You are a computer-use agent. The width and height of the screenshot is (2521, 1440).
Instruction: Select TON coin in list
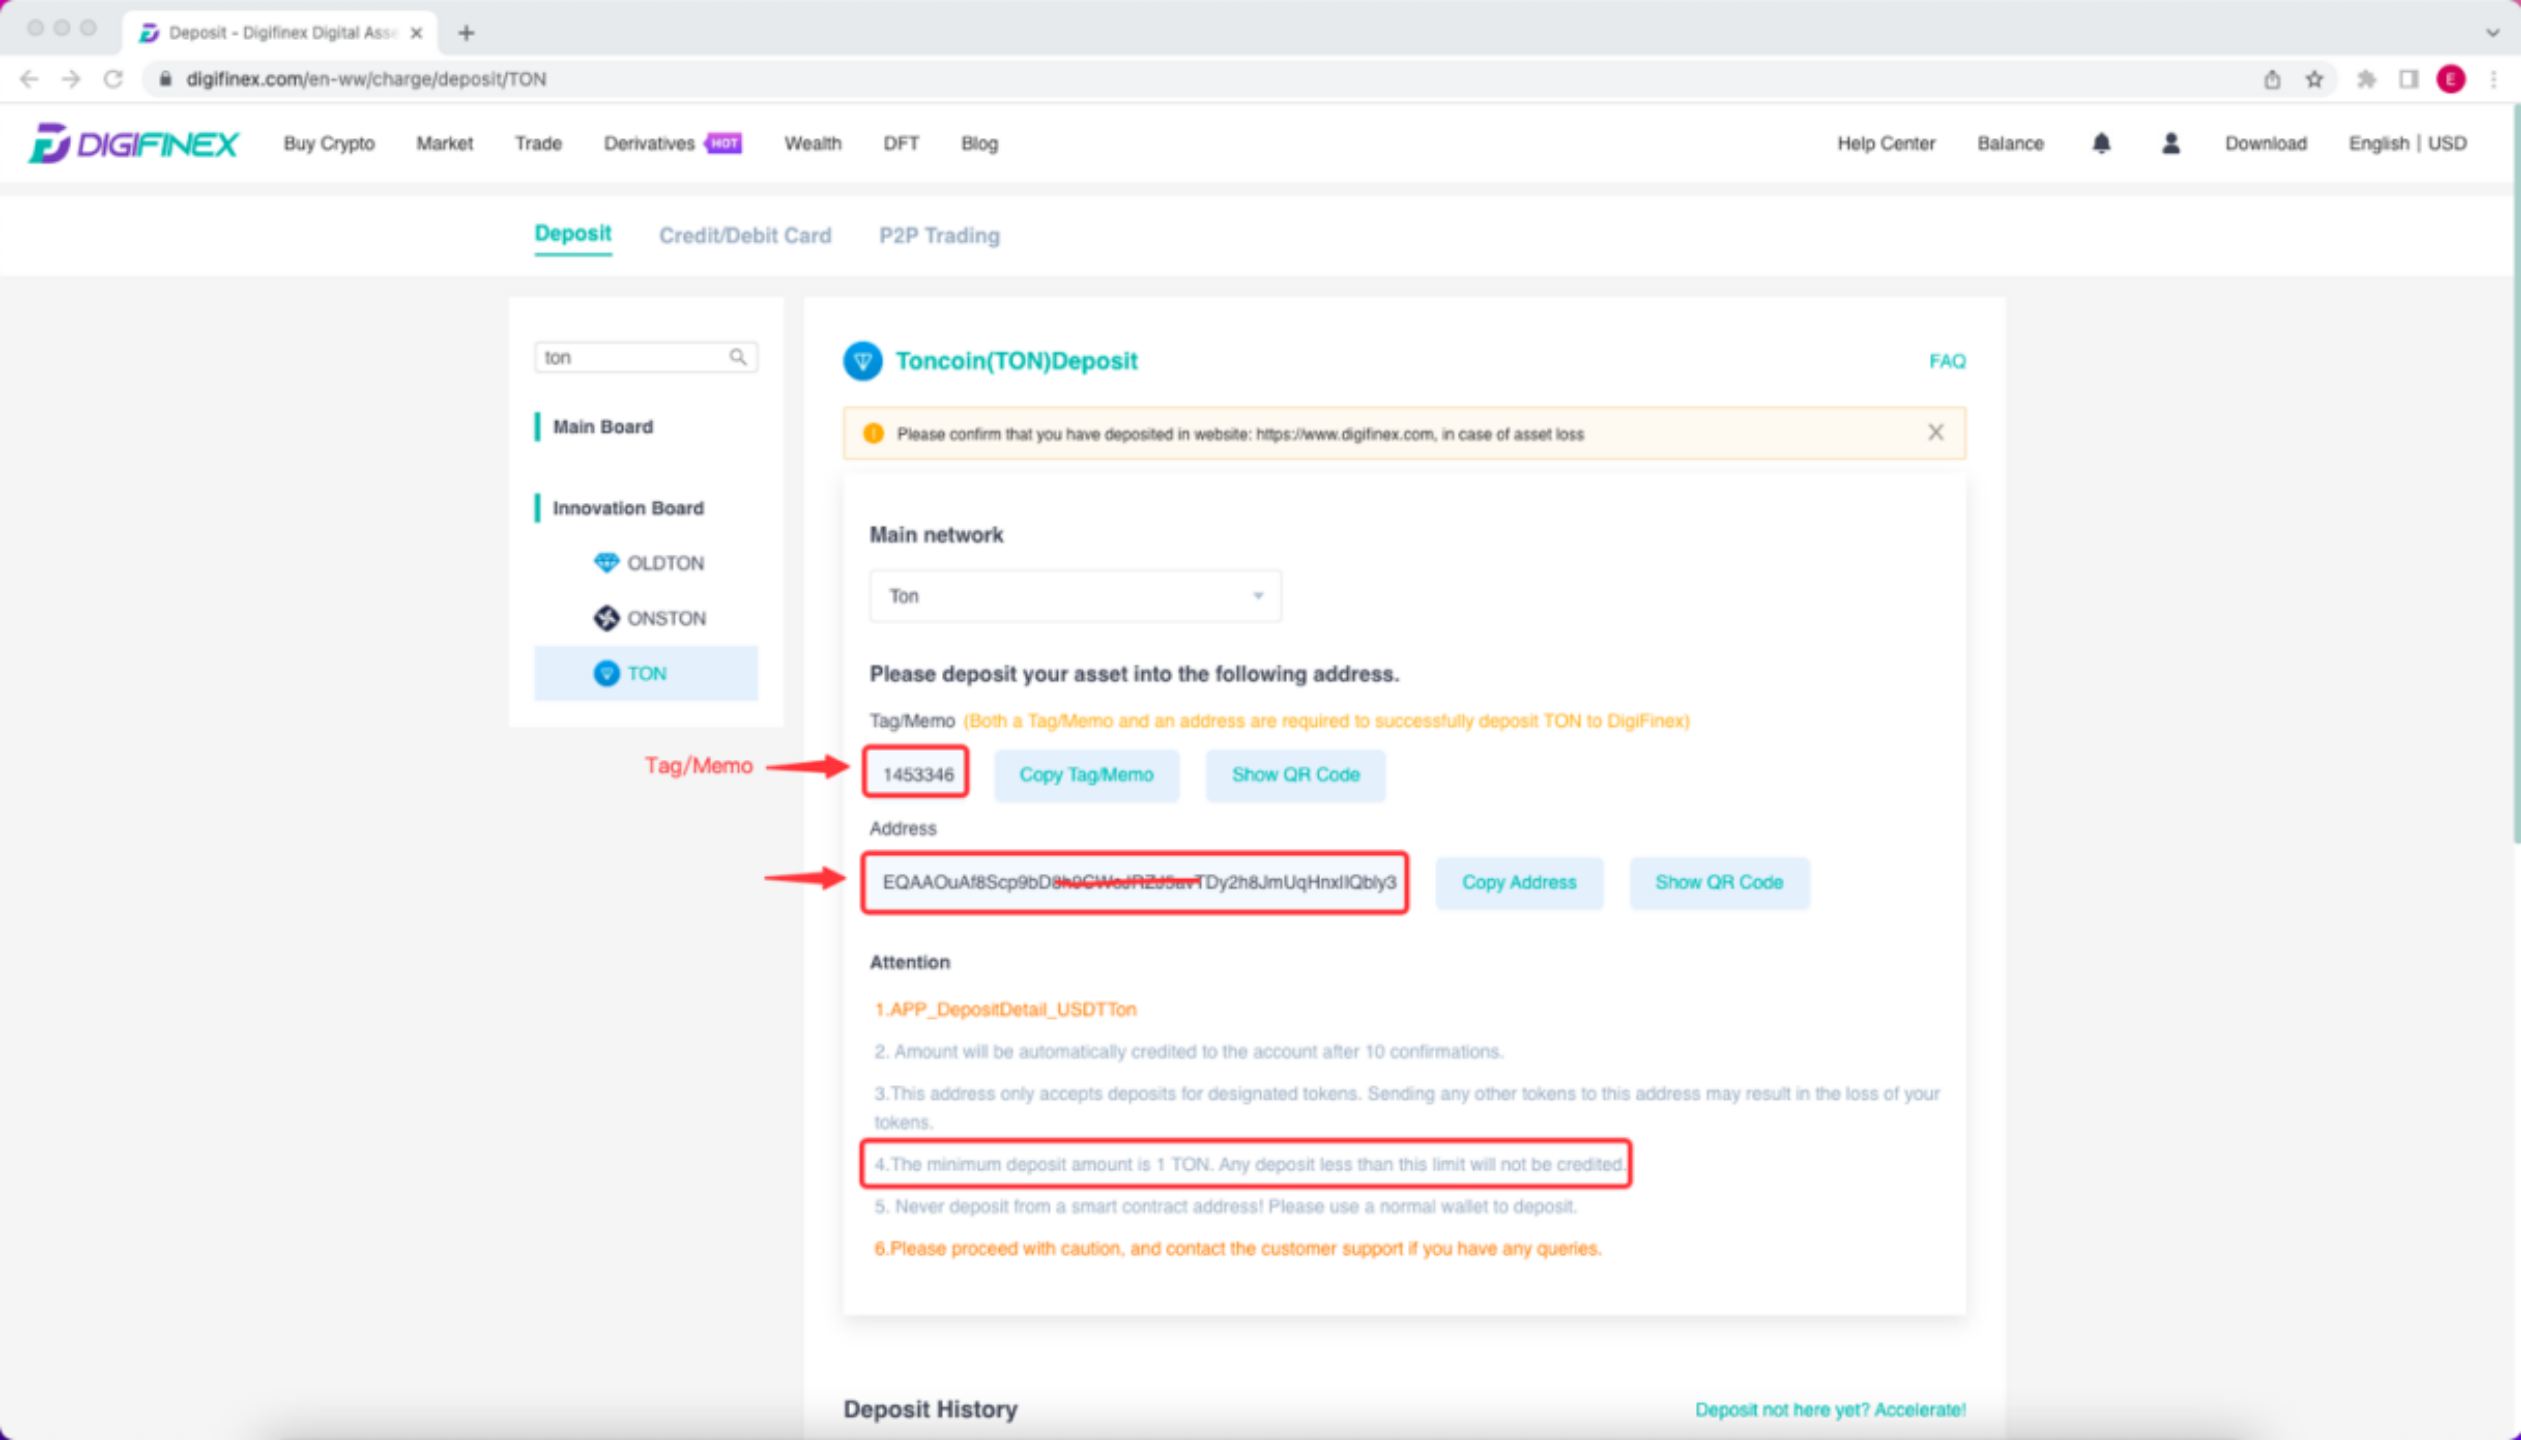click(x=646, y=673)
